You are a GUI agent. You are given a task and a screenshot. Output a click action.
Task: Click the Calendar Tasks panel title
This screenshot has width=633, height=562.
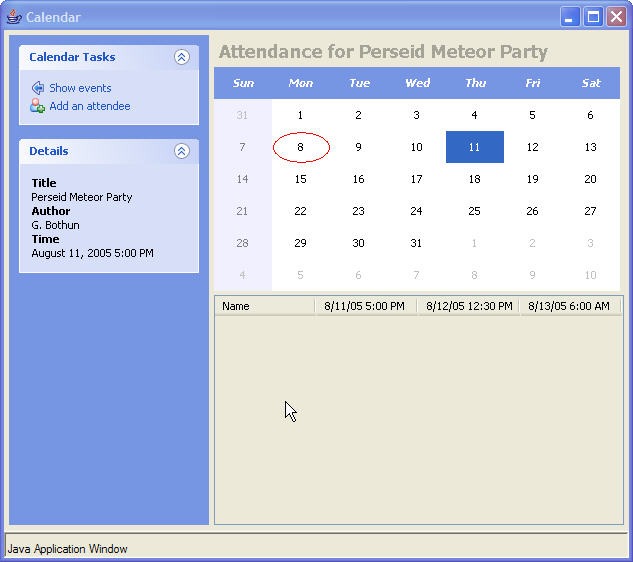point(72,57)
